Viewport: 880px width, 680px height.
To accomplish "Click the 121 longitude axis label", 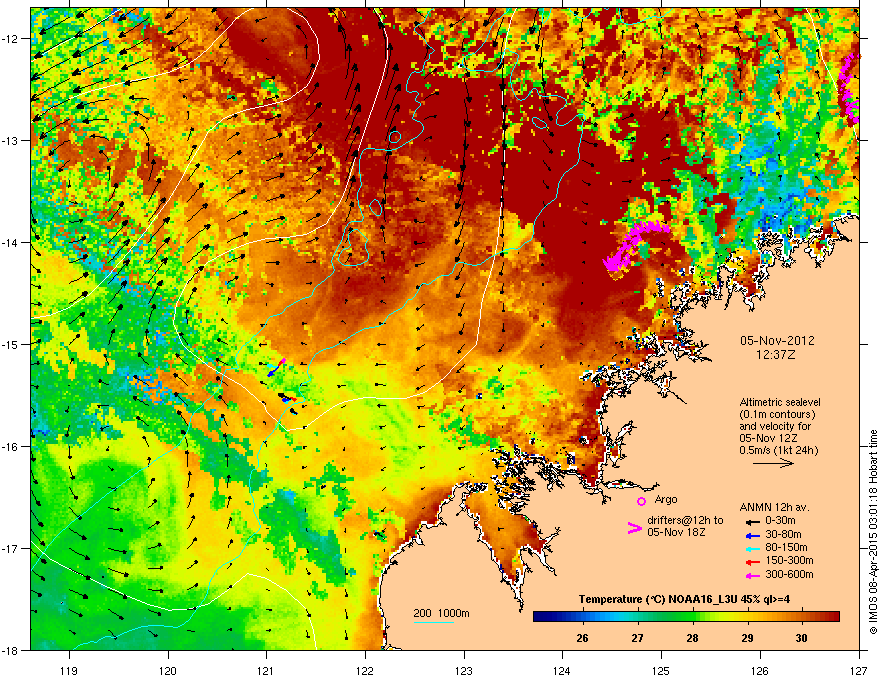I will [x=267, y=670].
